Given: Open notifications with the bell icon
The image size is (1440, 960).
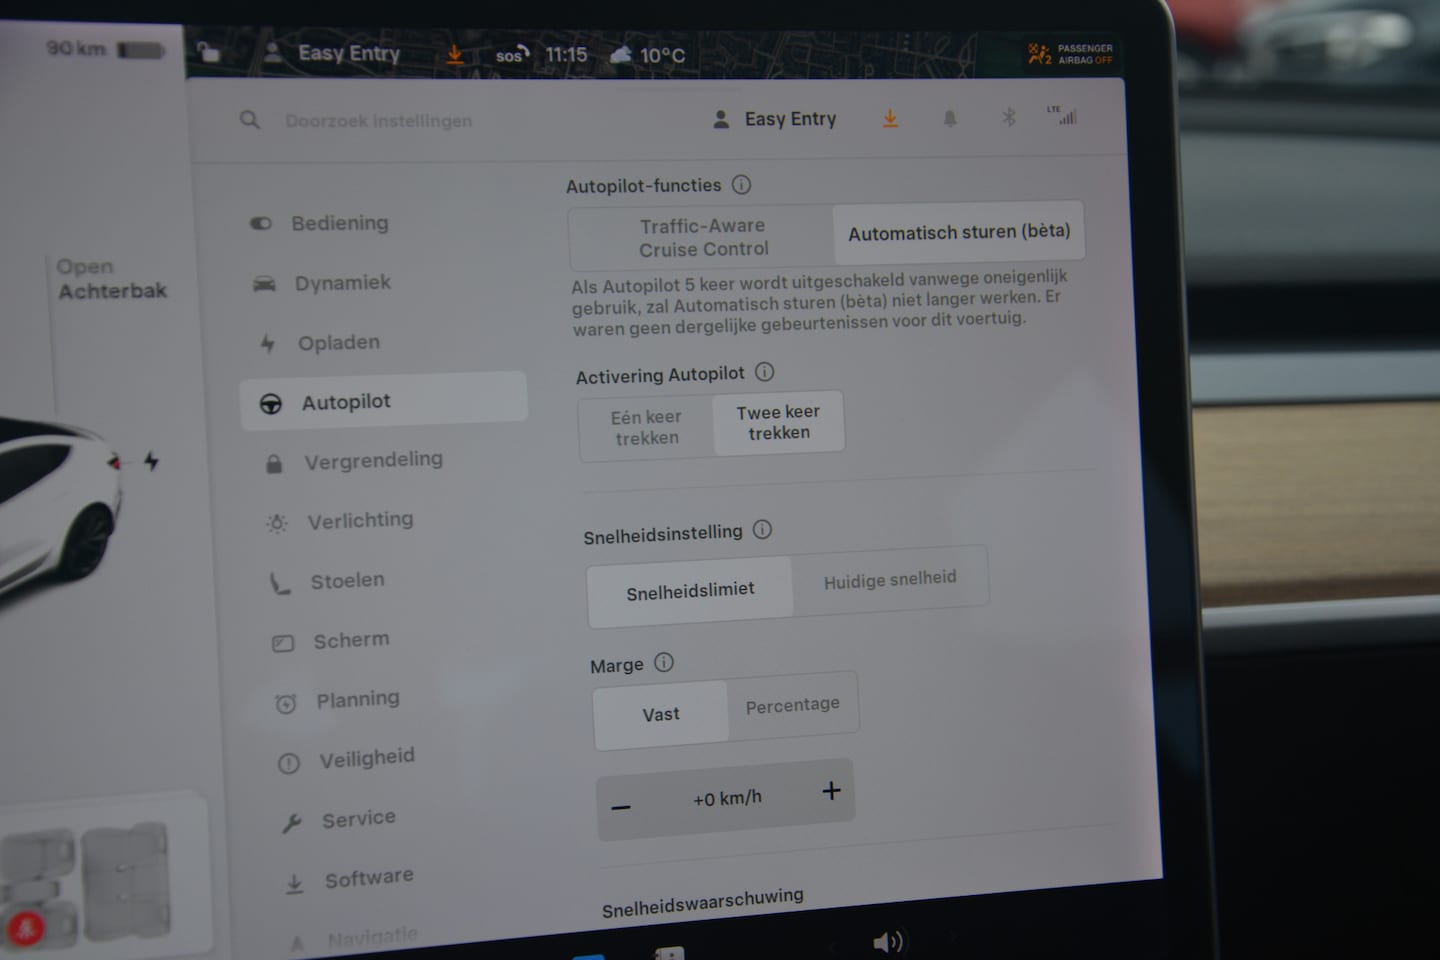Looking at the screenshot, I should [x=950, y=119].
